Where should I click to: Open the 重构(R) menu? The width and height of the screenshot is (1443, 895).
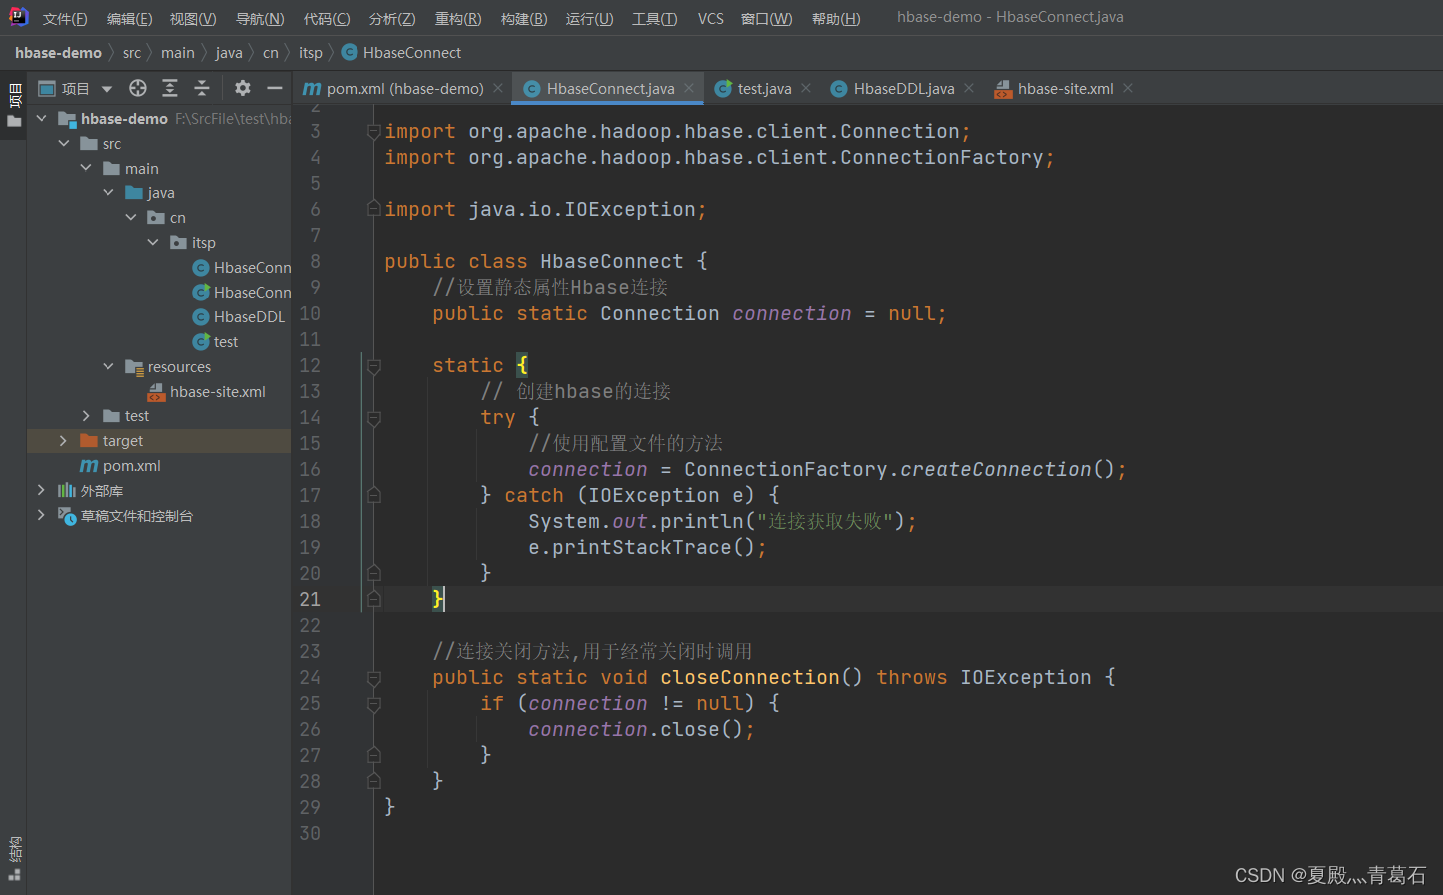pyautogui.click(x=458, y=18)
